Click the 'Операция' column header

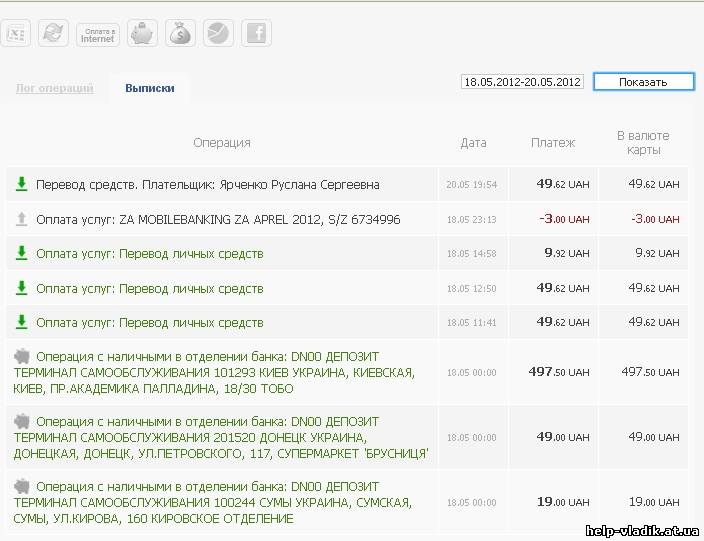pyautogui.click(x=222, y=143)
